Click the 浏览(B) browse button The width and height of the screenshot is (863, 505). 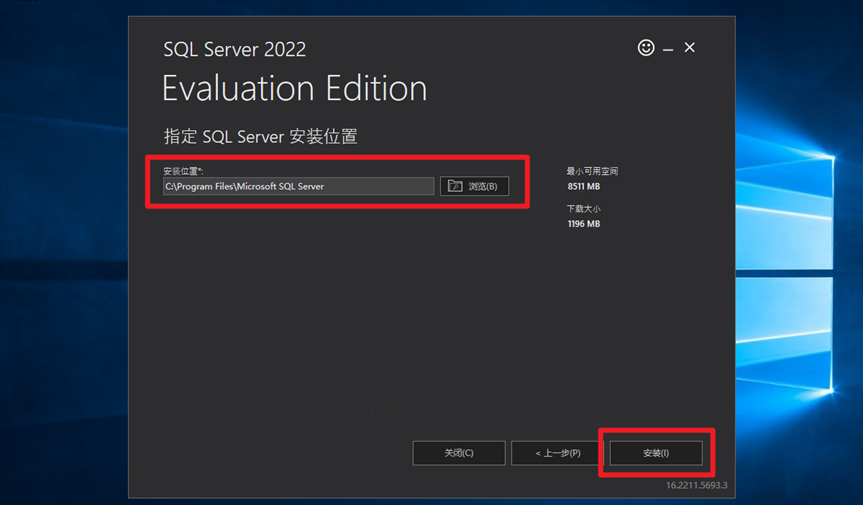[474, 186]
